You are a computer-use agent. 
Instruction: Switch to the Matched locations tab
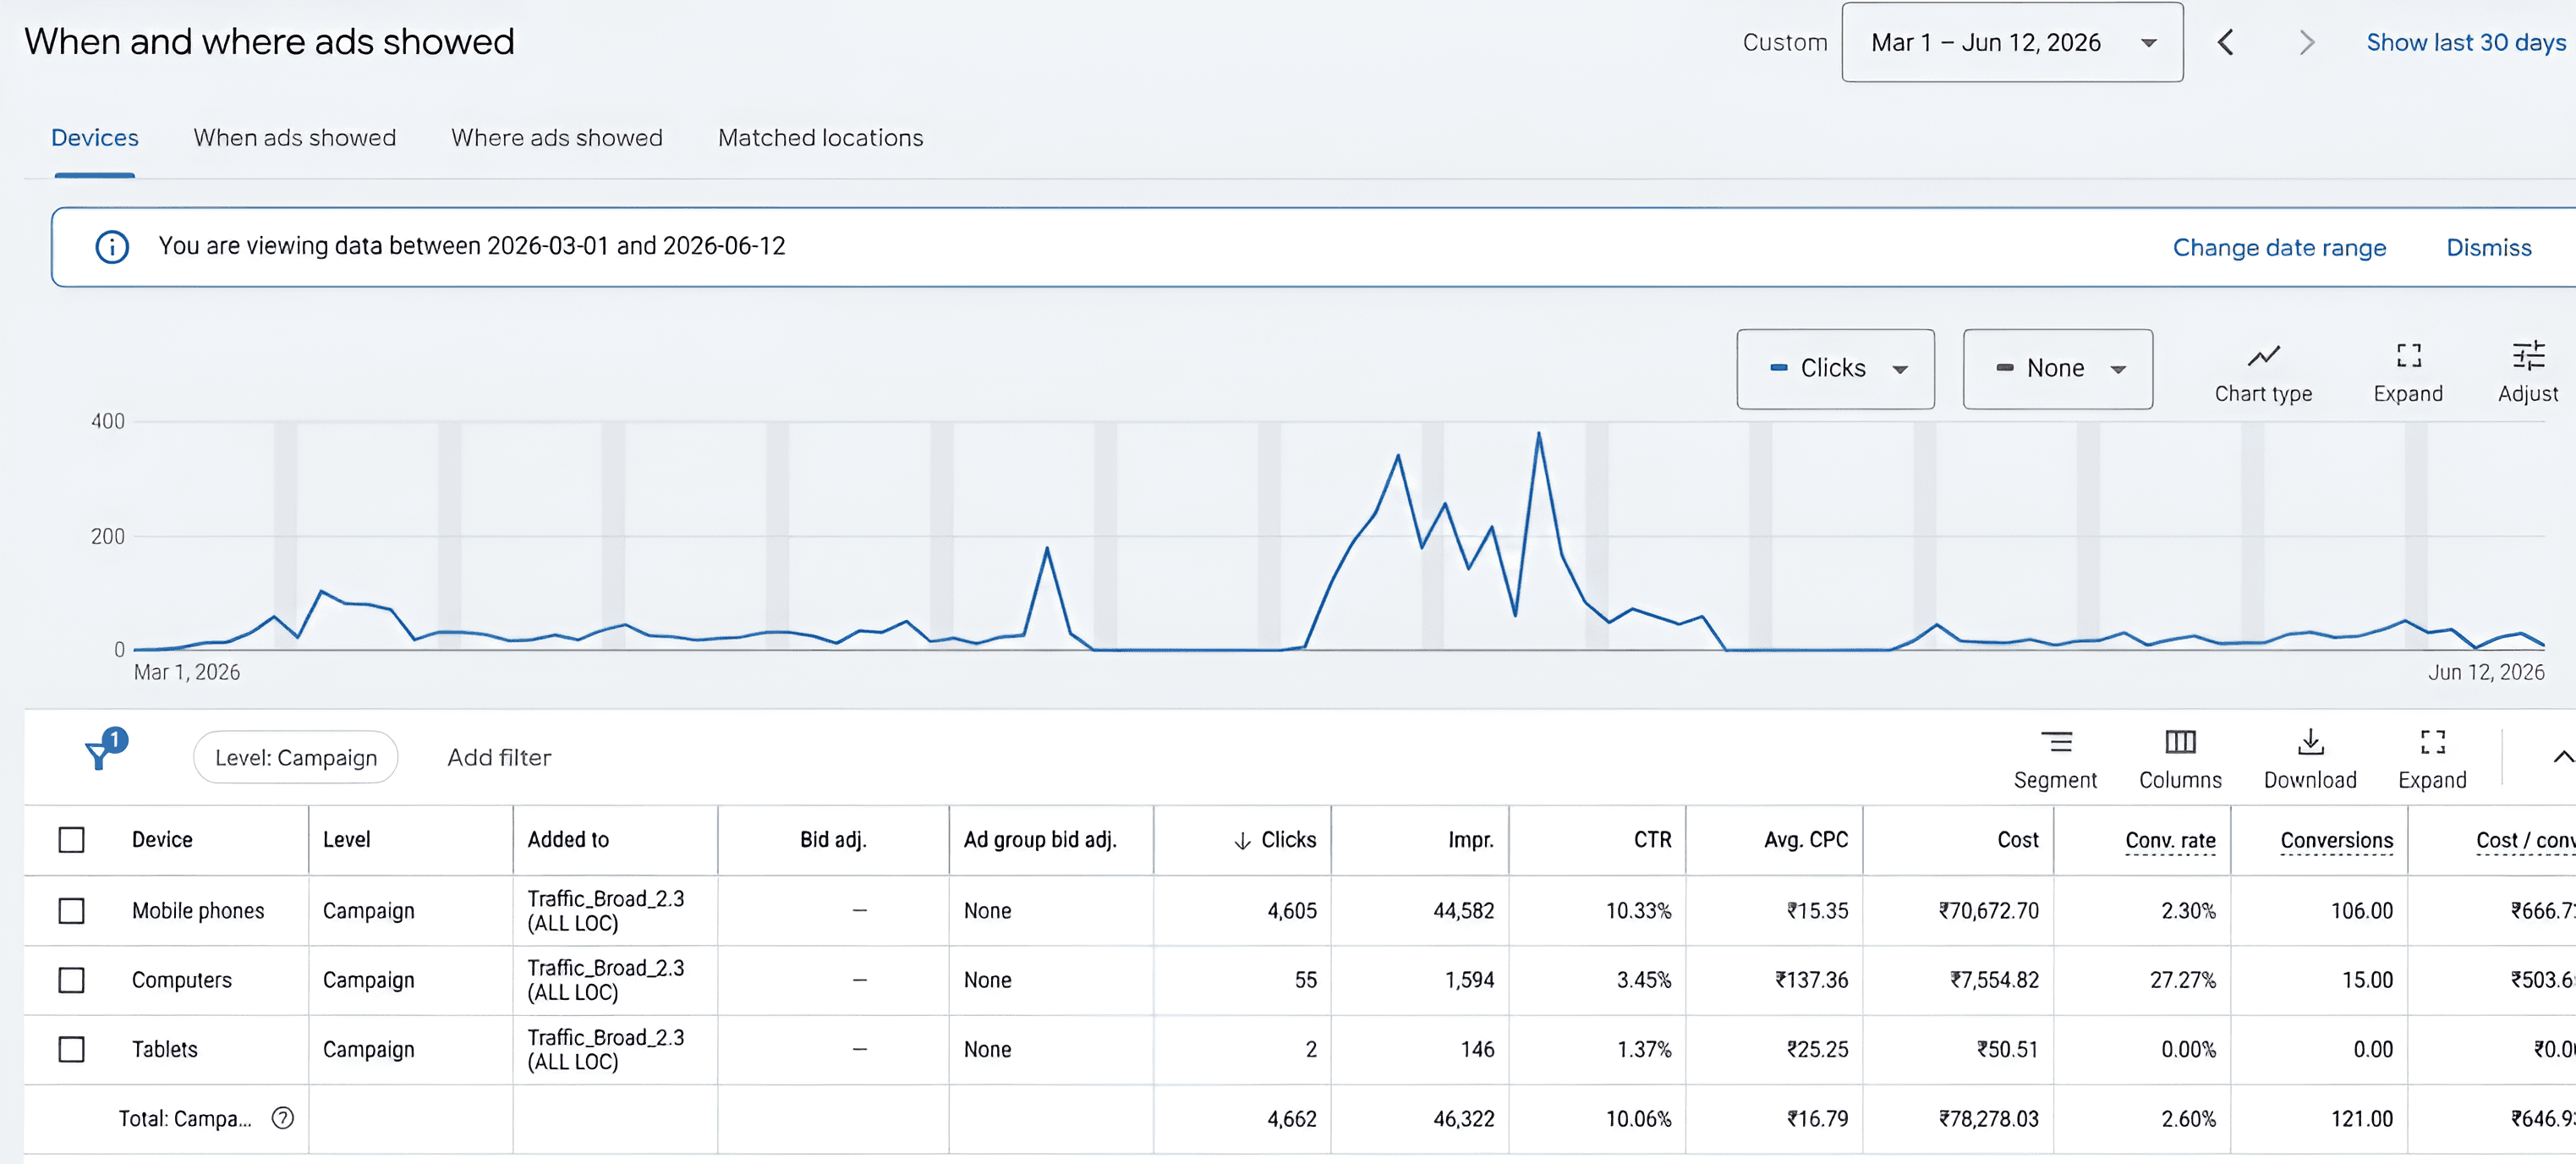[820, 137]
